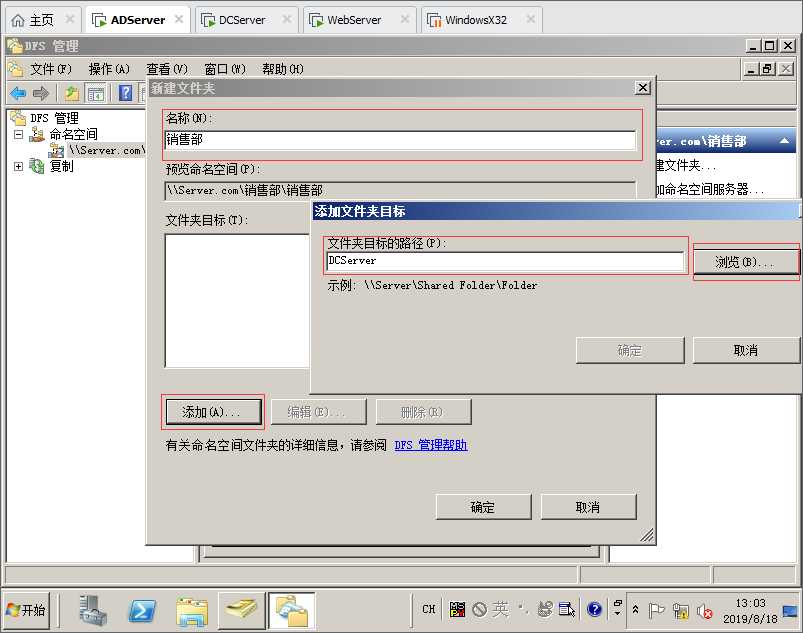
Task: Click the CH language indicator
Action: tap(429, 609)
